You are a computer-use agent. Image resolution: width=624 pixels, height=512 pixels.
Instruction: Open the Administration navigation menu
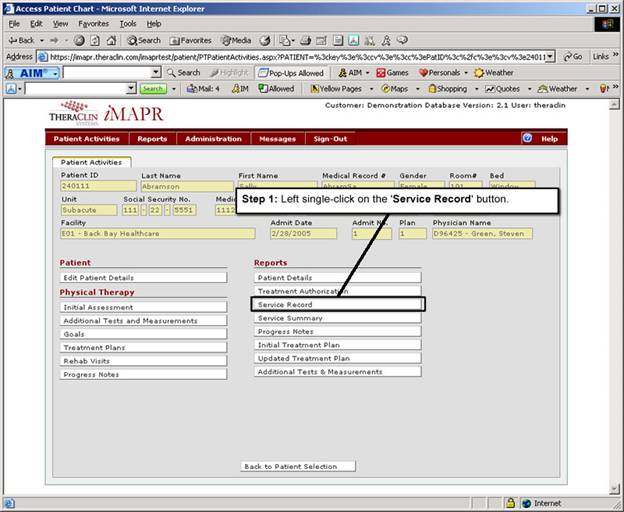[x=213, y=139]
